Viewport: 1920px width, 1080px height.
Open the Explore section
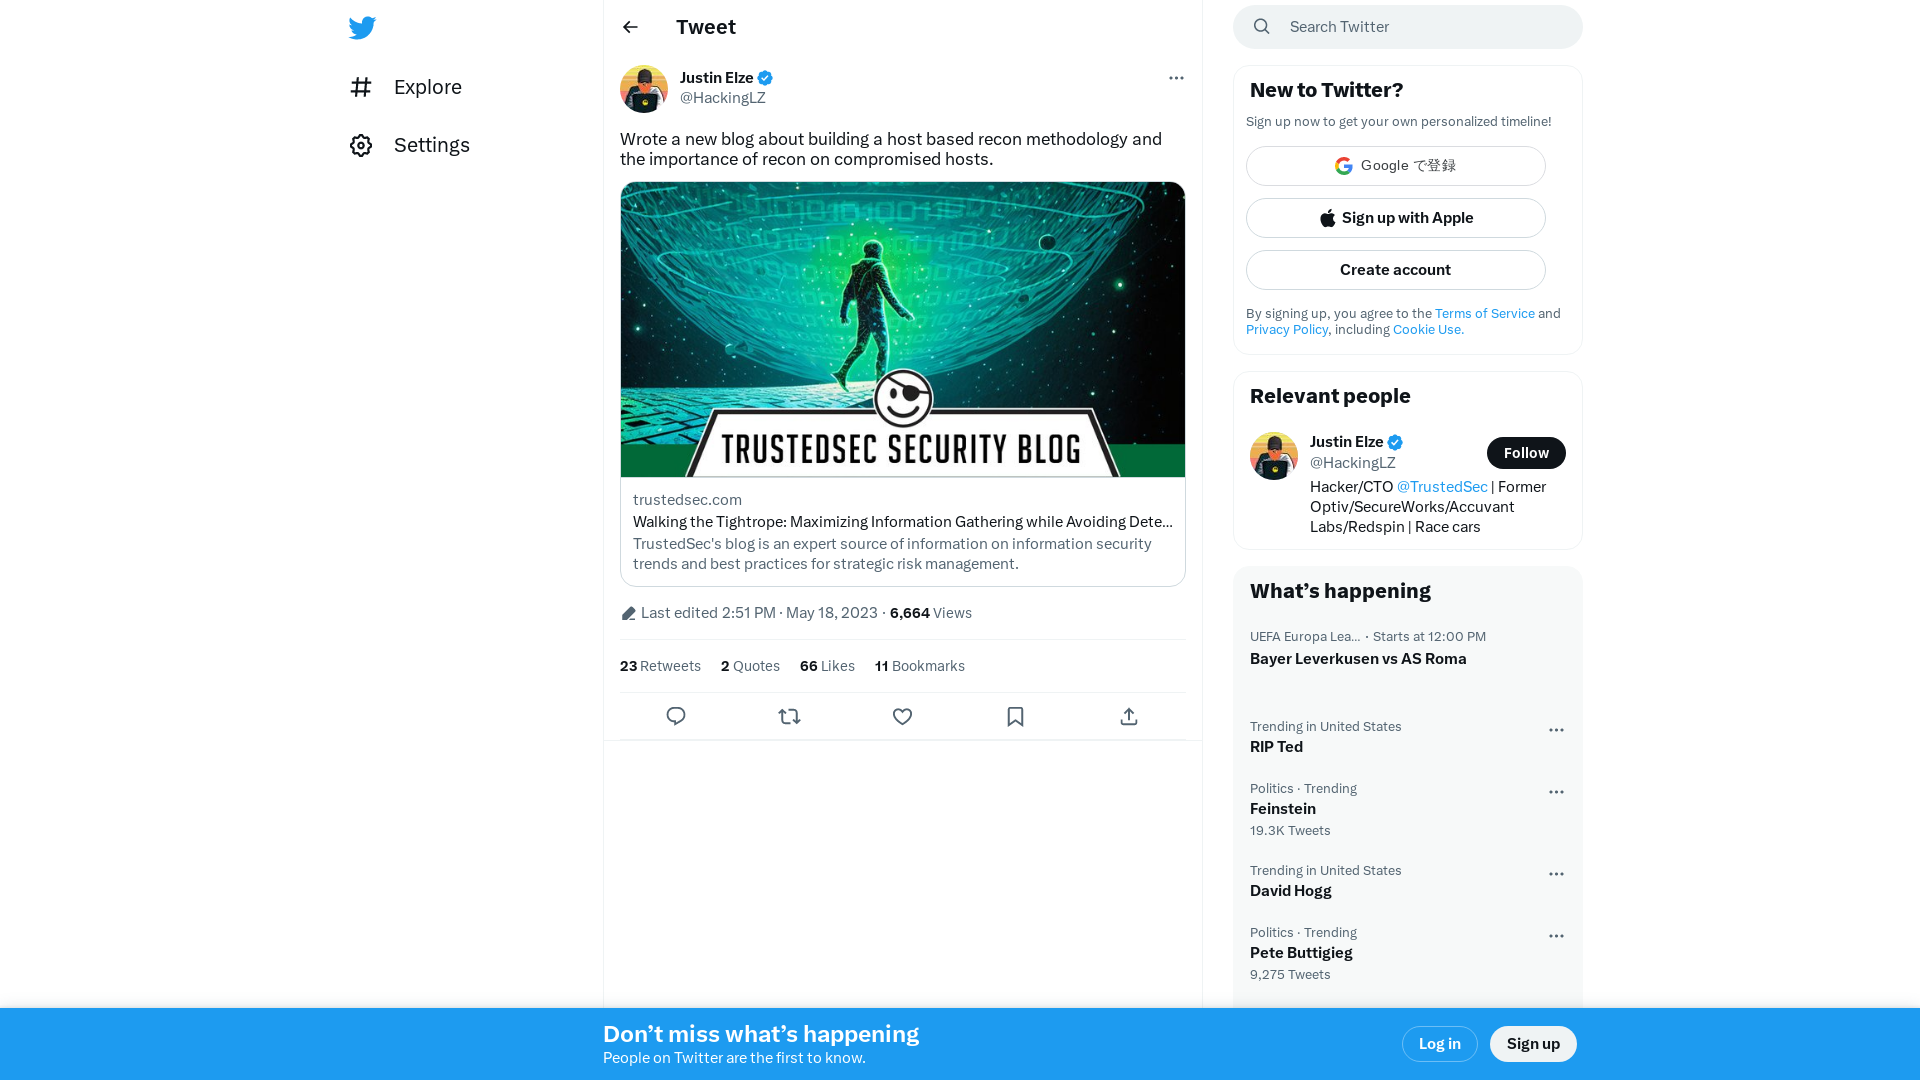click(427, 87)
